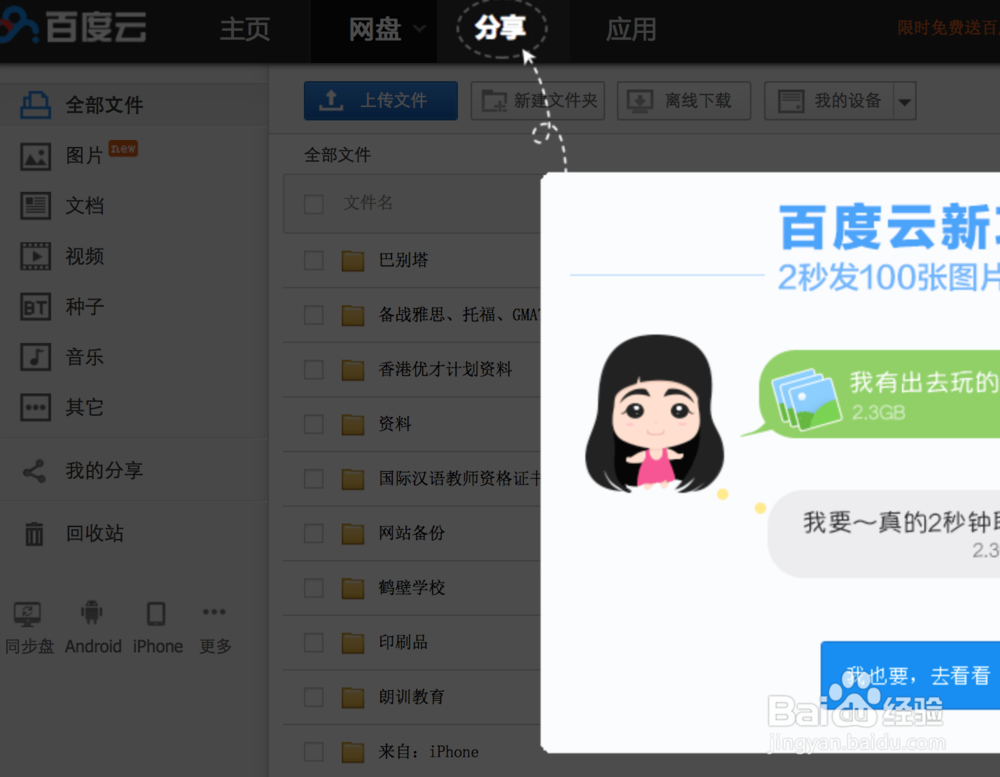This screenshot has width=1000, height=777.
Task: Open the 国际汉语教师资格证 folder name
Action: point(459,479)
